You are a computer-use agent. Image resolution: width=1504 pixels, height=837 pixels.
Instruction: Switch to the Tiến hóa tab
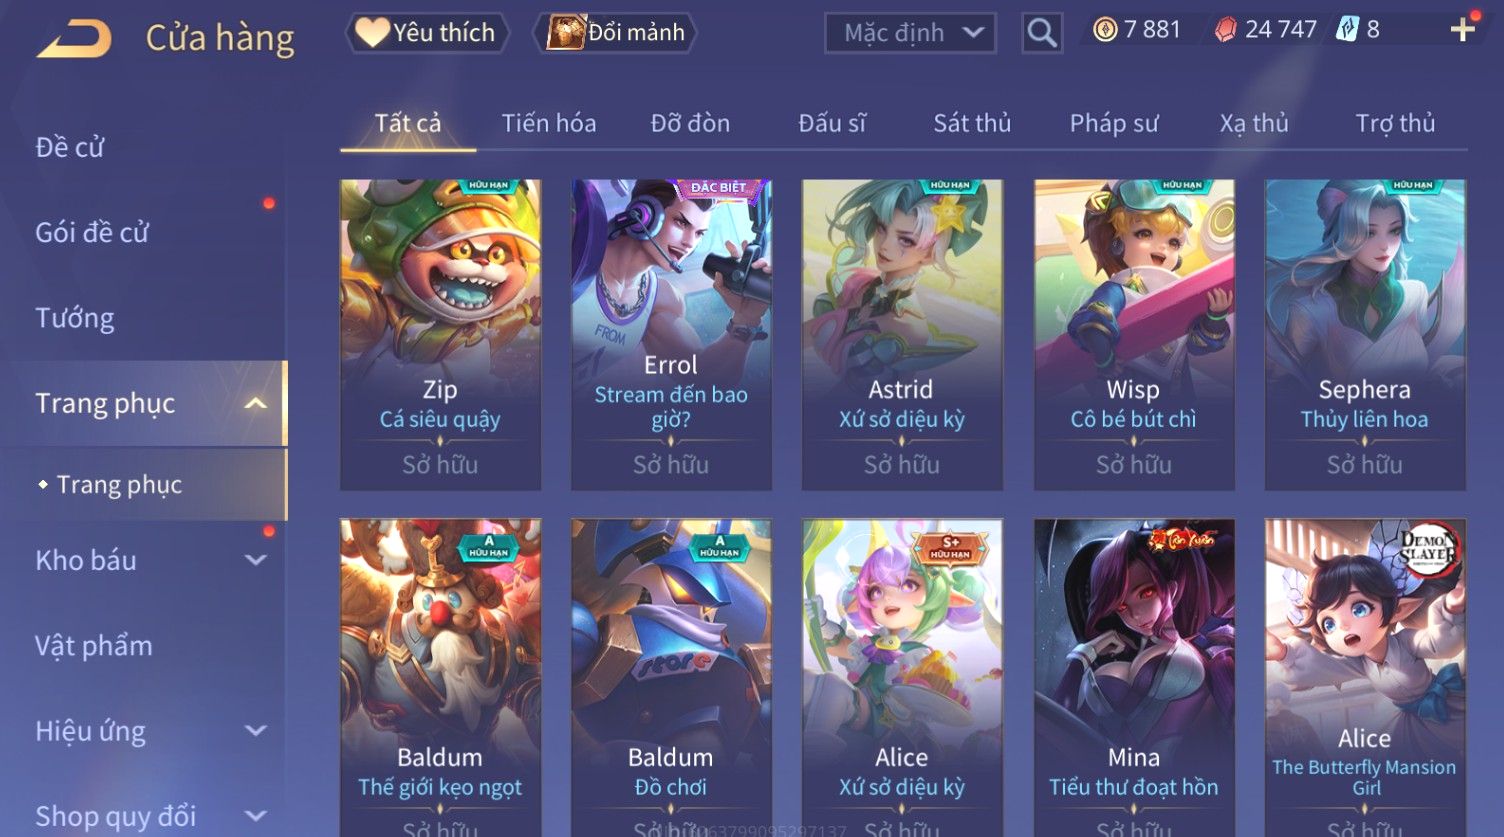(x=549, y=123)
